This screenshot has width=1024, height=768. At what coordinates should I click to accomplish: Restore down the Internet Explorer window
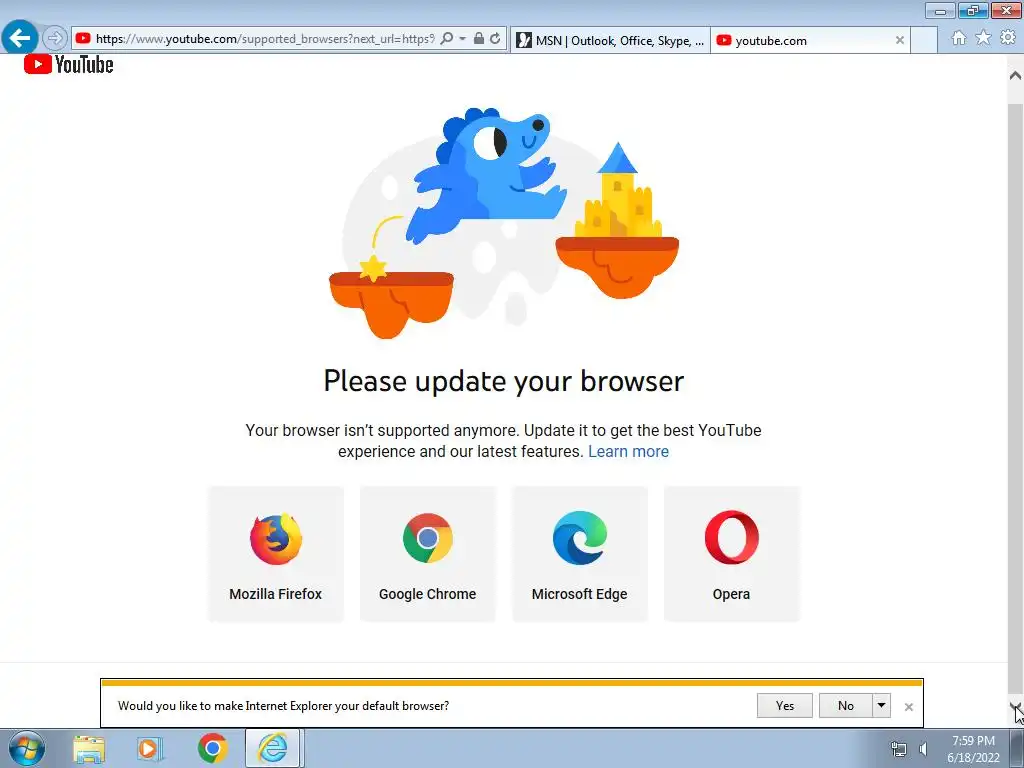tap(972, 10)
